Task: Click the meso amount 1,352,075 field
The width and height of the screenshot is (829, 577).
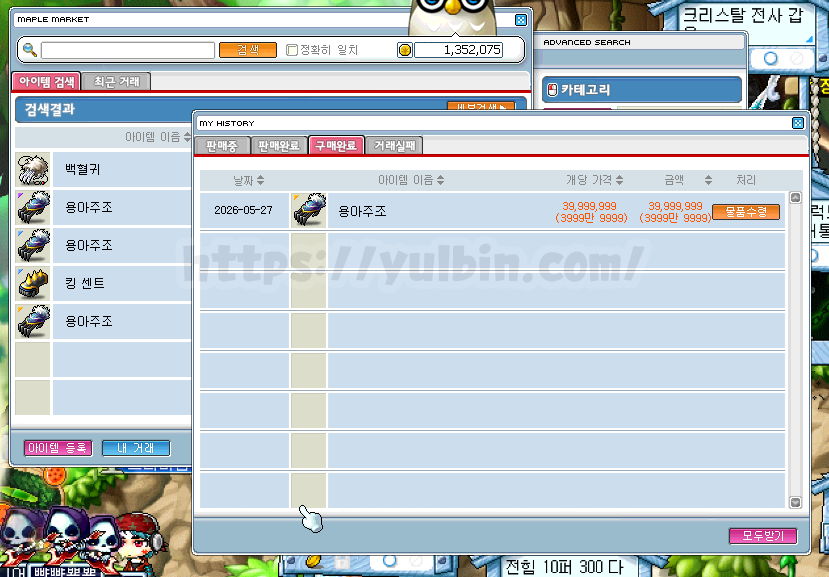Action: [458, 50]
